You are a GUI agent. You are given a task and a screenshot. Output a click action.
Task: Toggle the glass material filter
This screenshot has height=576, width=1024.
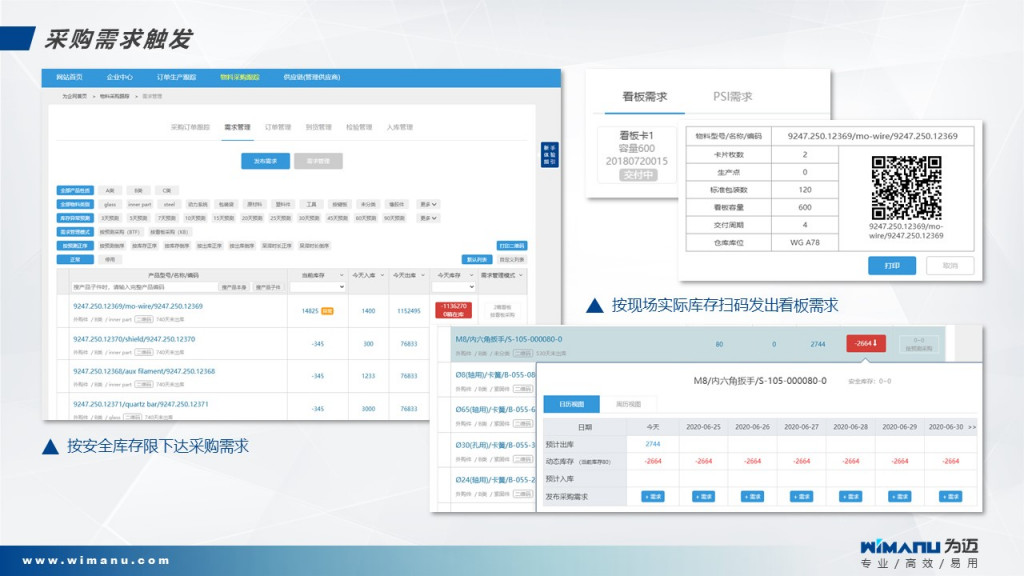109,203
